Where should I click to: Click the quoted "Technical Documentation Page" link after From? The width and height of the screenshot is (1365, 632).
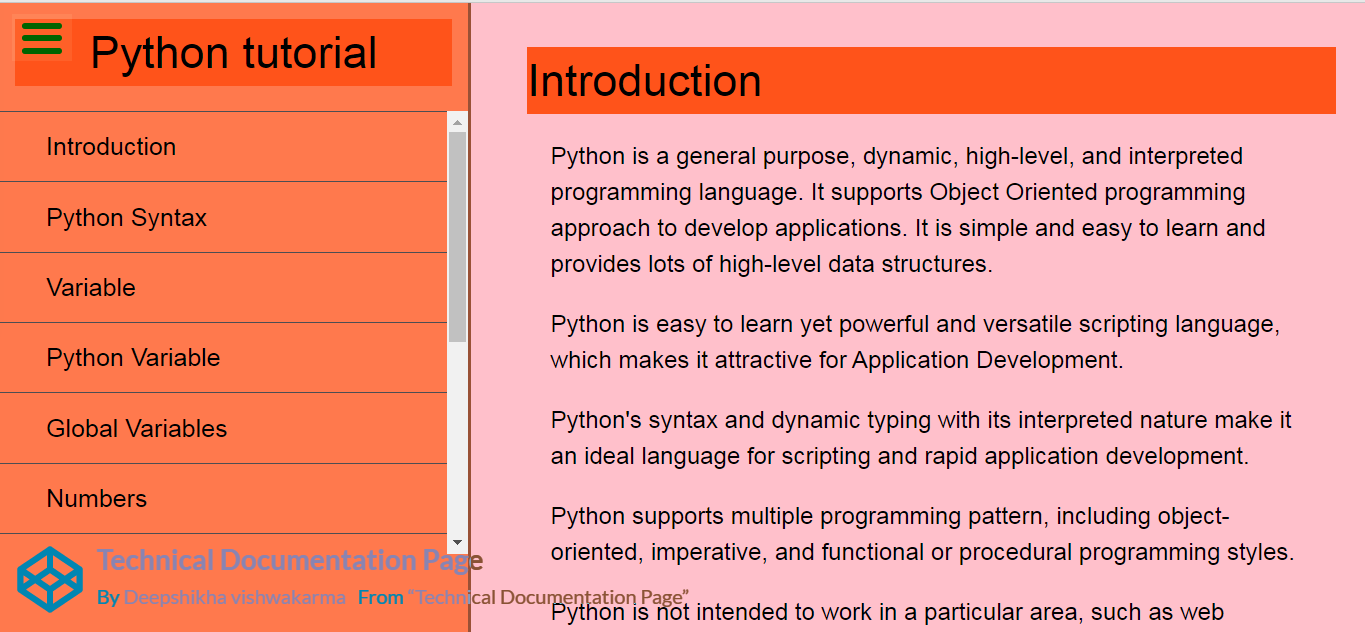pos(548,598)
